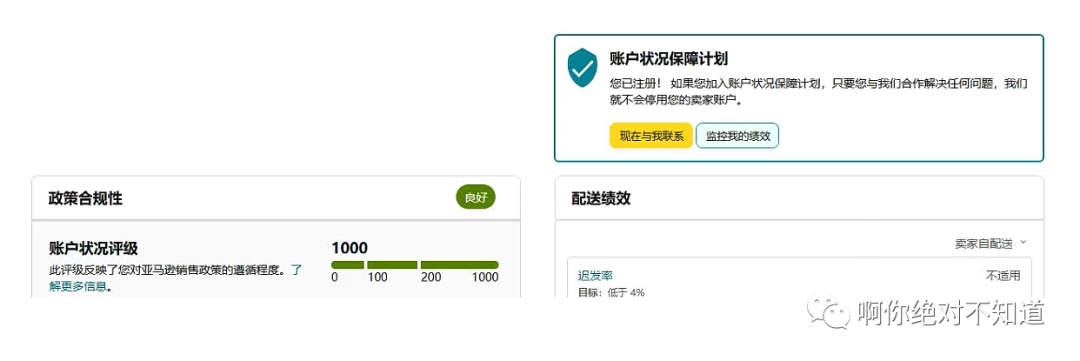Click the middle segment of rating bar
Viewport: 1080px width, 361px height.
point(392,265)
